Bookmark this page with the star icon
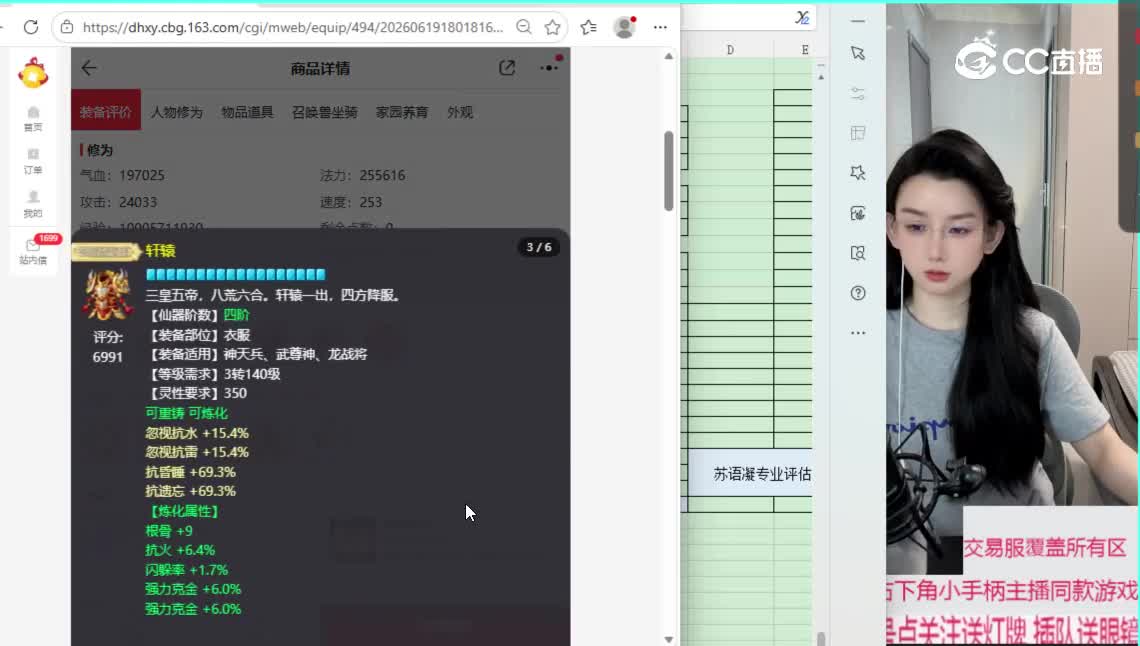Screen dimensions: 1140x646 553,28
